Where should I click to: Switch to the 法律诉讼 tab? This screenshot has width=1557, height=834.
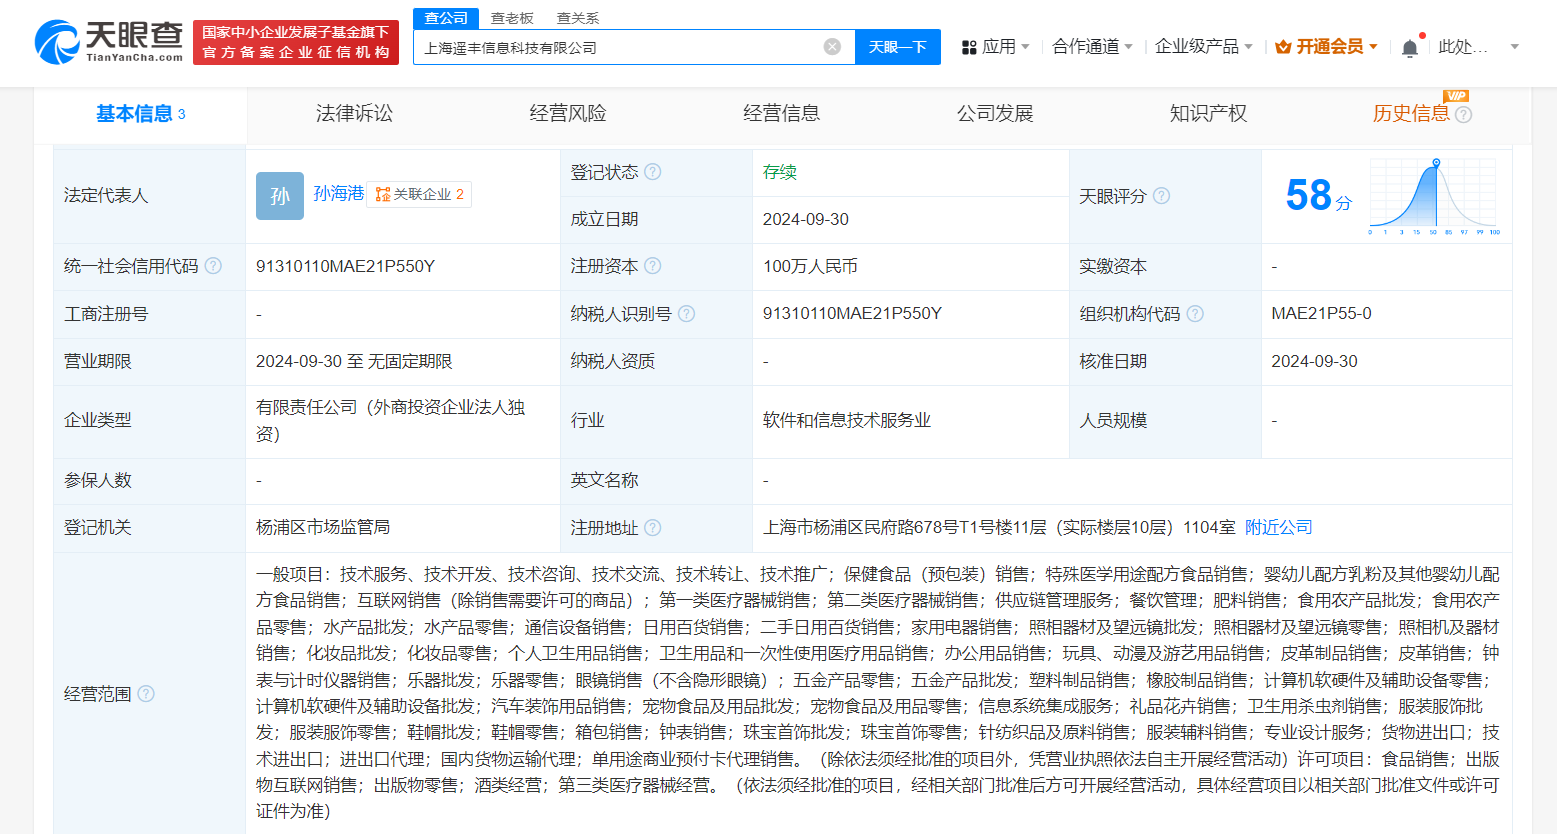pyautogui.click(x=354, y=114)
